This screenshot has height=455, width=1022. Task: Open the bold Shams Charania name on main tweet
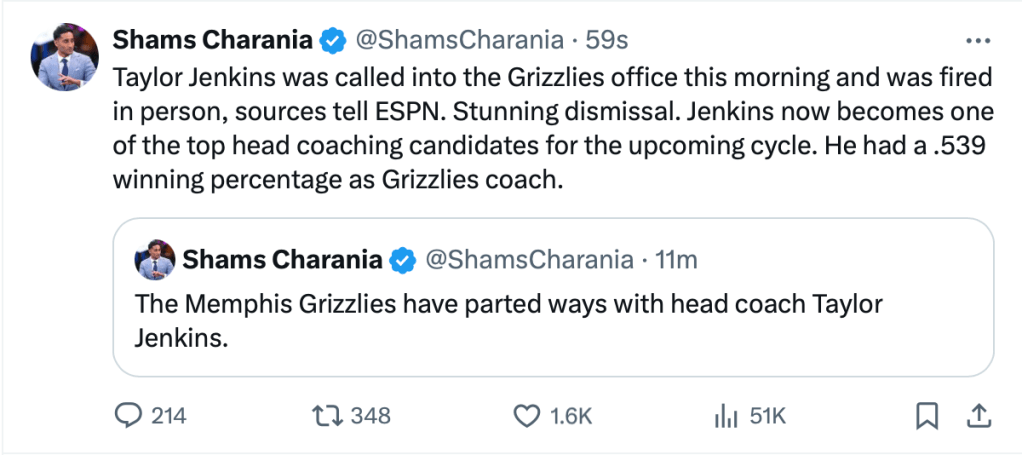point(212,40)
